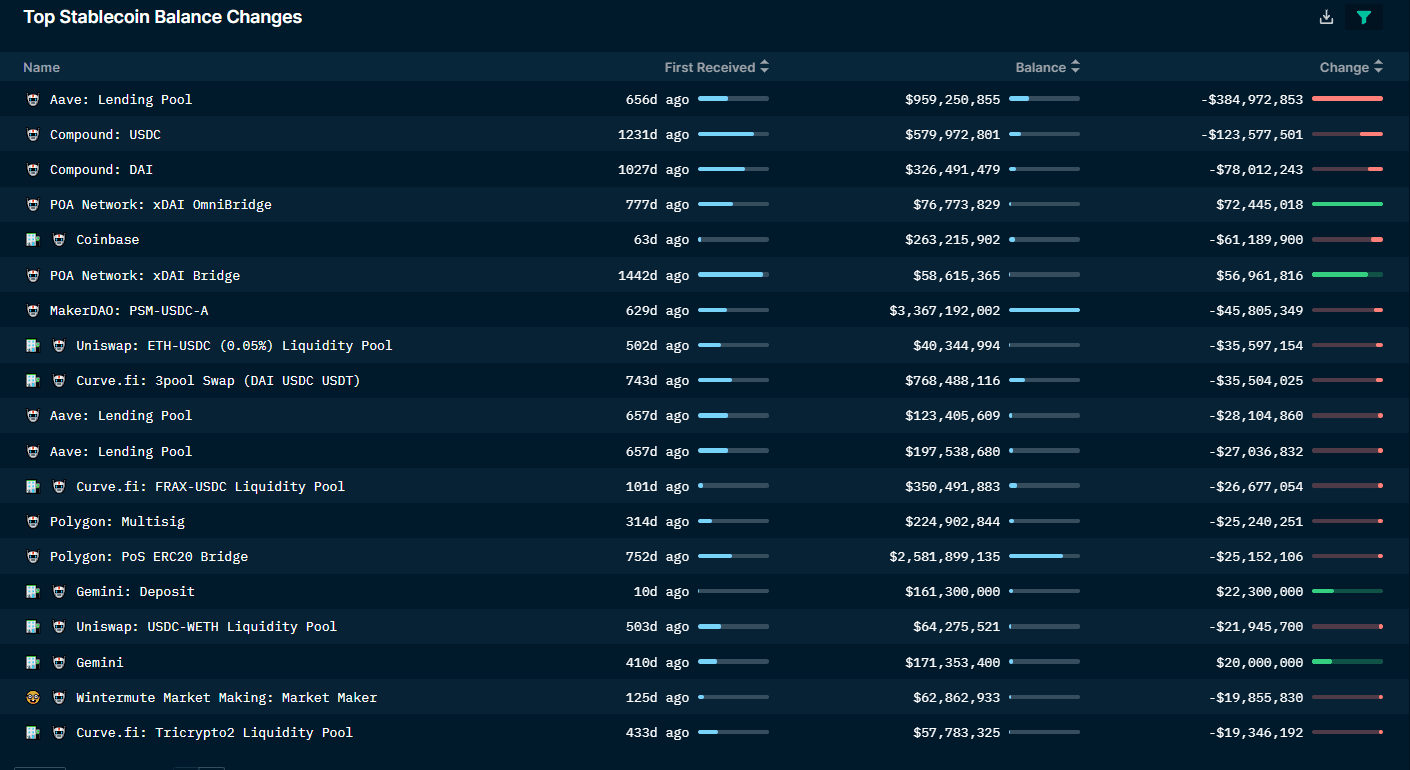Click building icon in Uniswap ETH-USDC row
Screen dimensions: 1410x770
(33, 346)
